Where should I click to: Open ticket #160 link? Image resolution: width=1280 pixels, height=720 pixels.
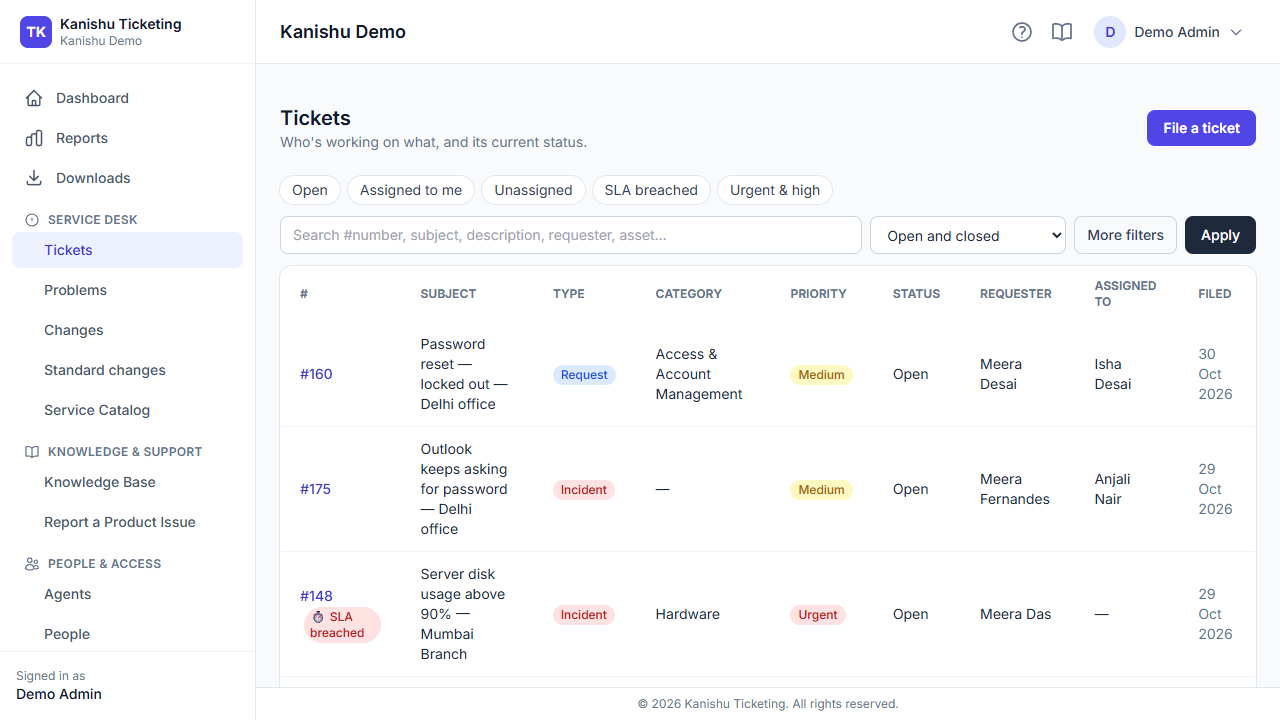tap(316, 374)
